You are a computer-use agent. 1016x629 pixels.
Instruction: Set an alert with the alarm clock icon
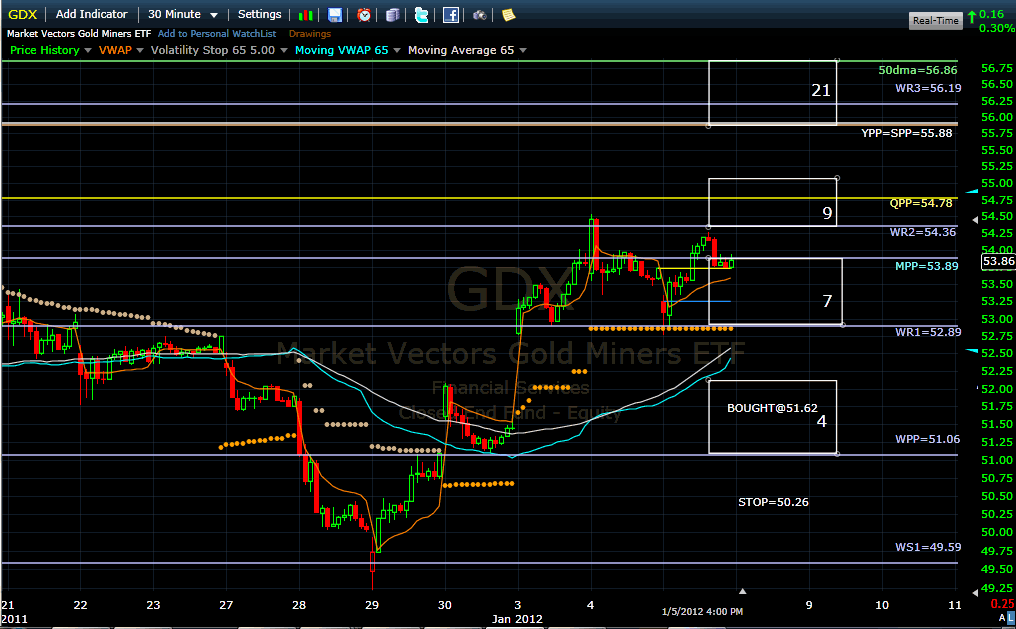(x=364, y=15)
